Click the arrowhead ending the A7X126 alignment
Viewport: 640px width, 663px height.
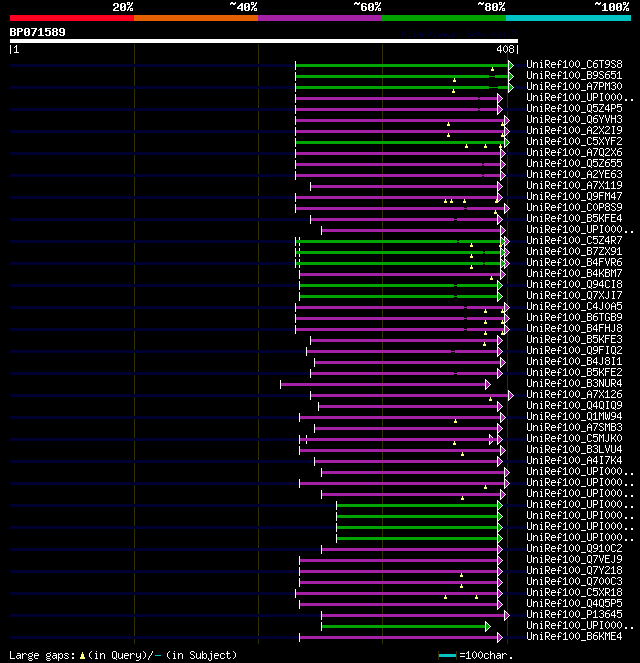click(511, 395)
